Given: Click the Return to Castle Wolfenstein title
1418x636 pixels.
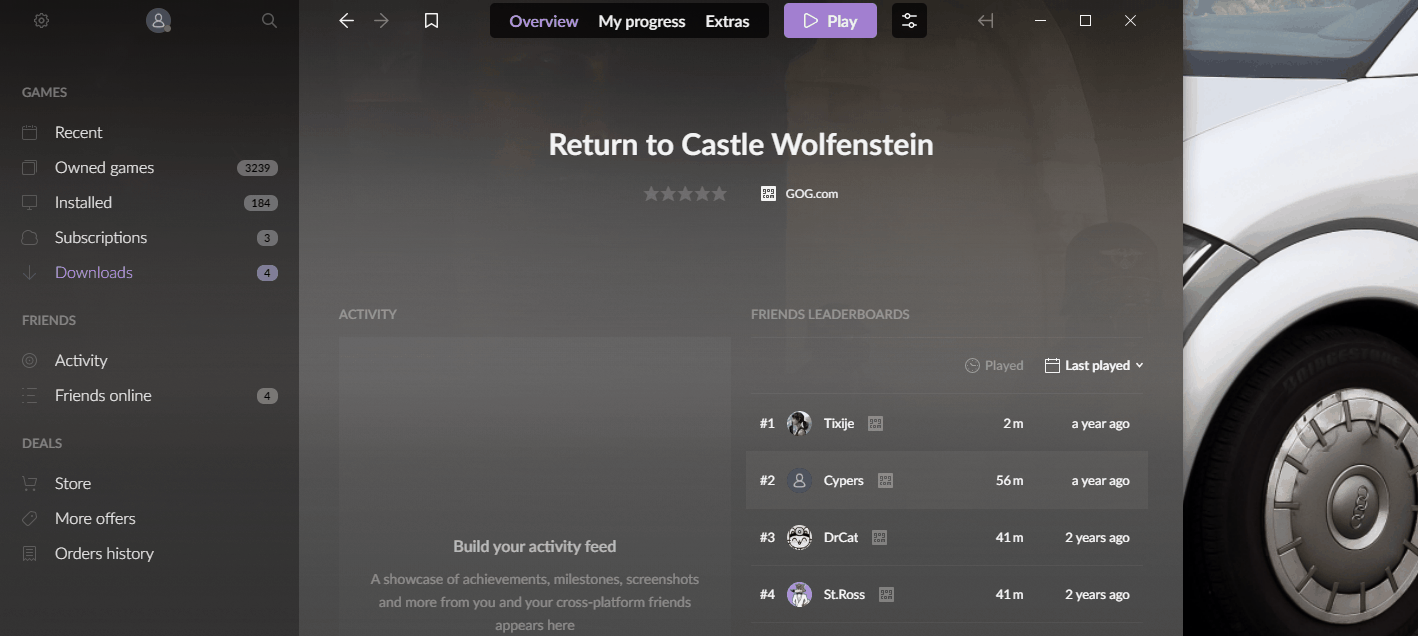Looking at the screenshot, I should pos(741,144).
